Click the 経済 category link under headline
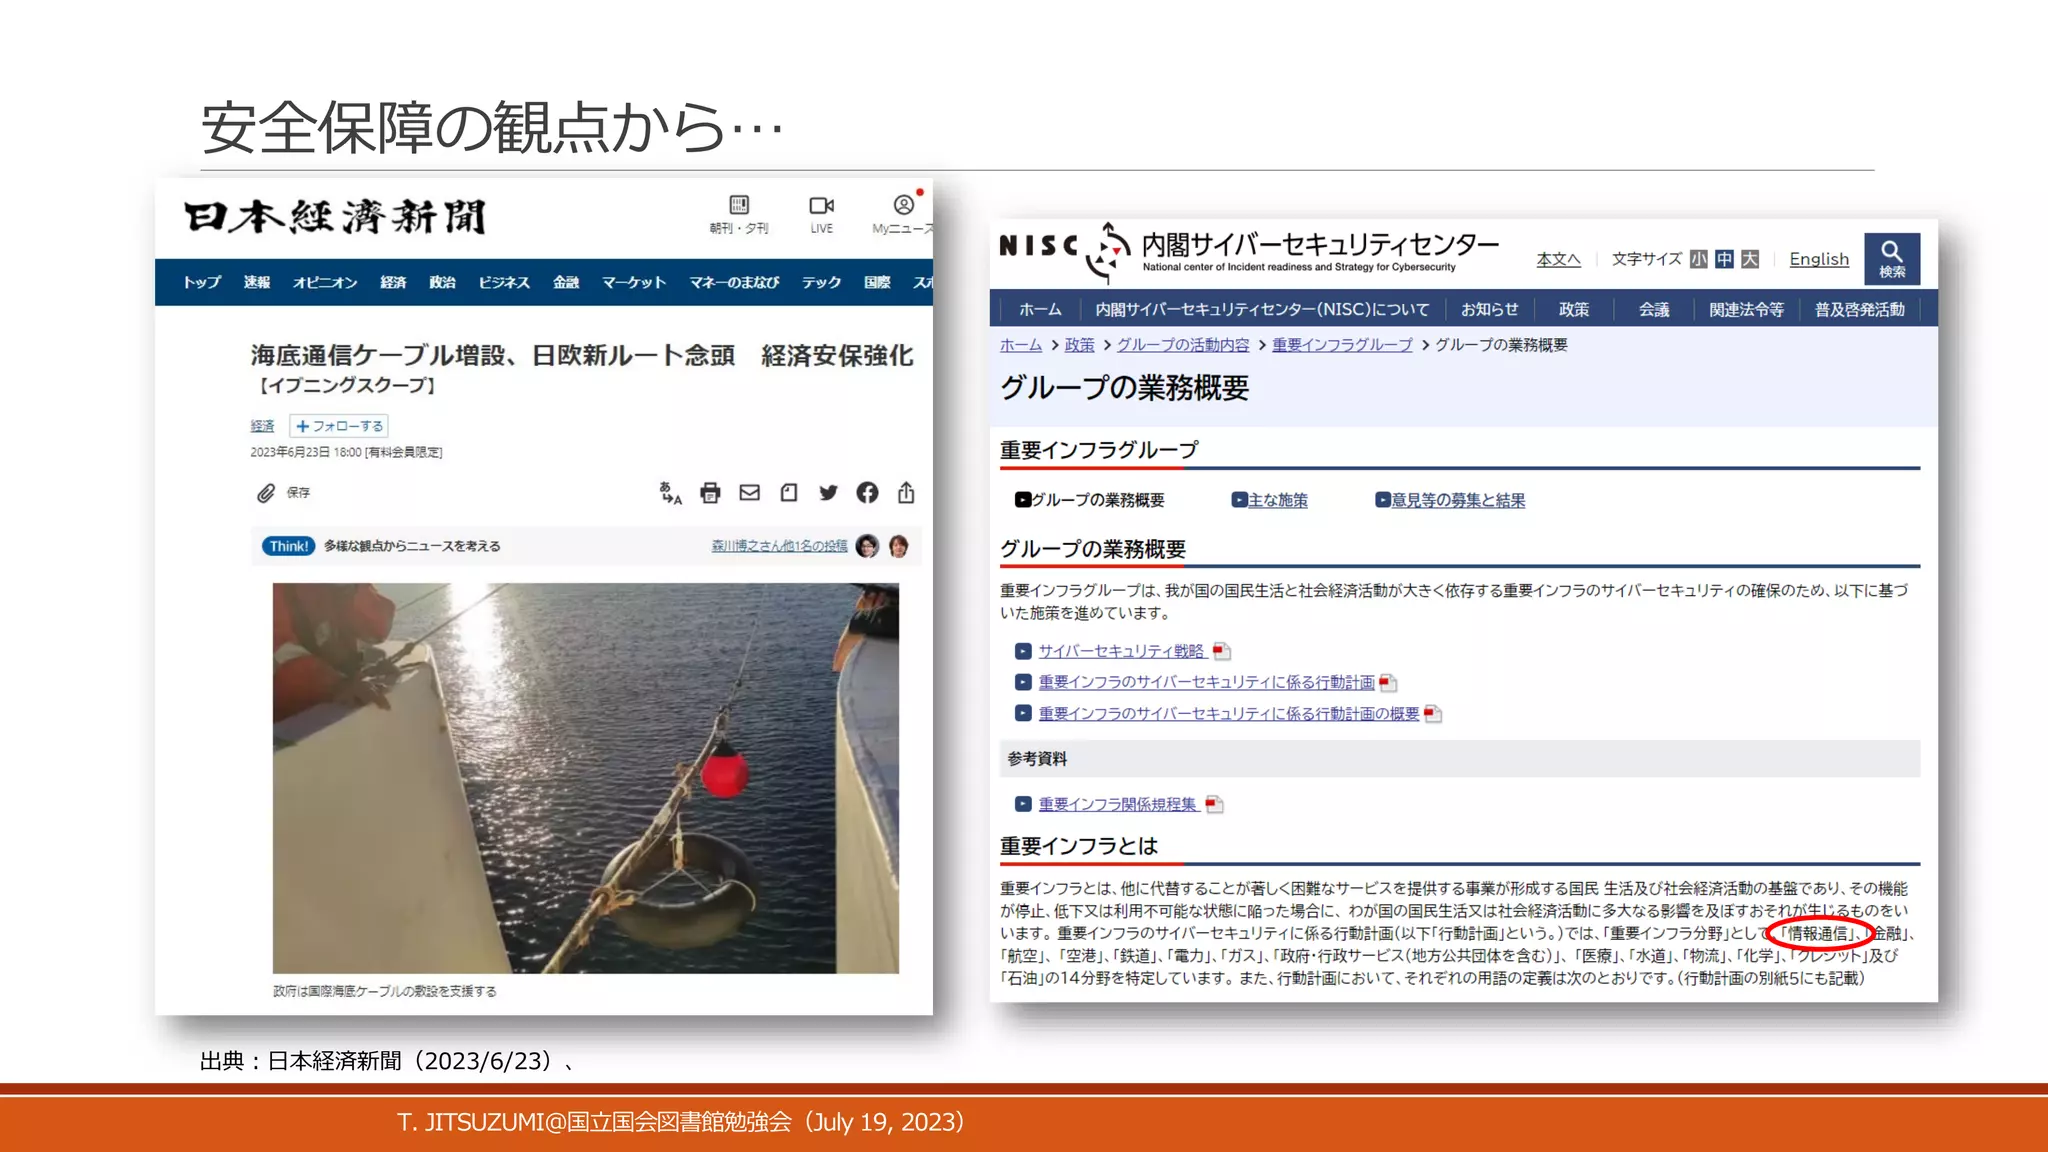The height and width of the screenshot is (1152, 2048). coord(262,426)
